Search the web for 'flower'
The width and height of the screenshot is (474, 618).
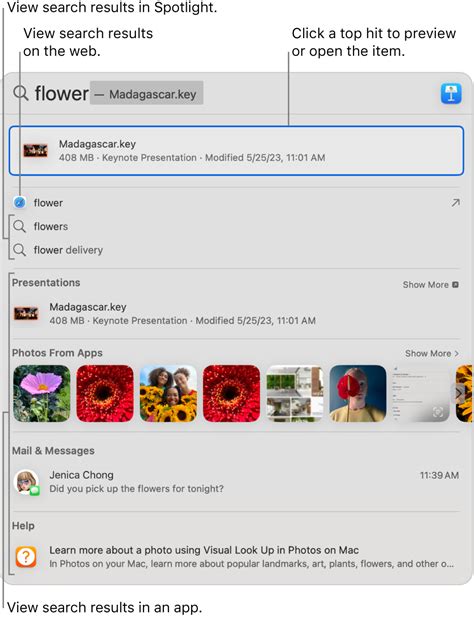coord(236,203)
